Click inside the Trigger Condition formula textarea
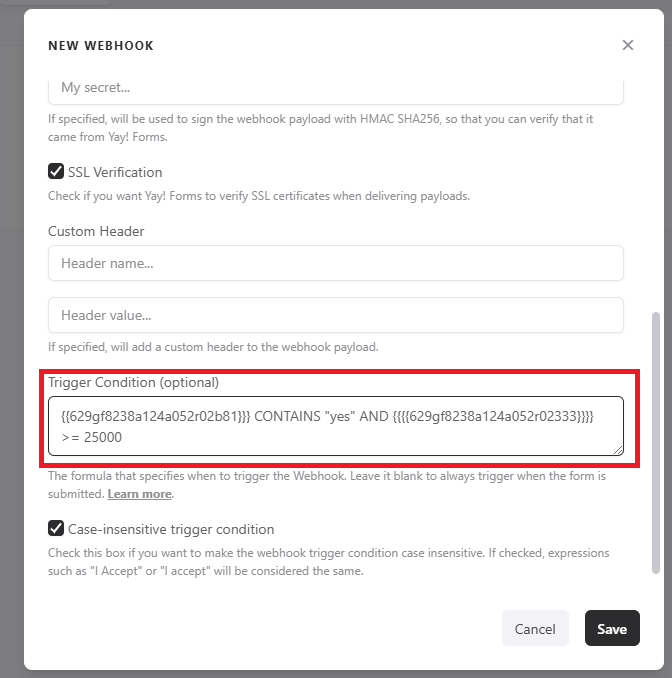Viewport: 672px width, 678px height. tap(335, 426)
